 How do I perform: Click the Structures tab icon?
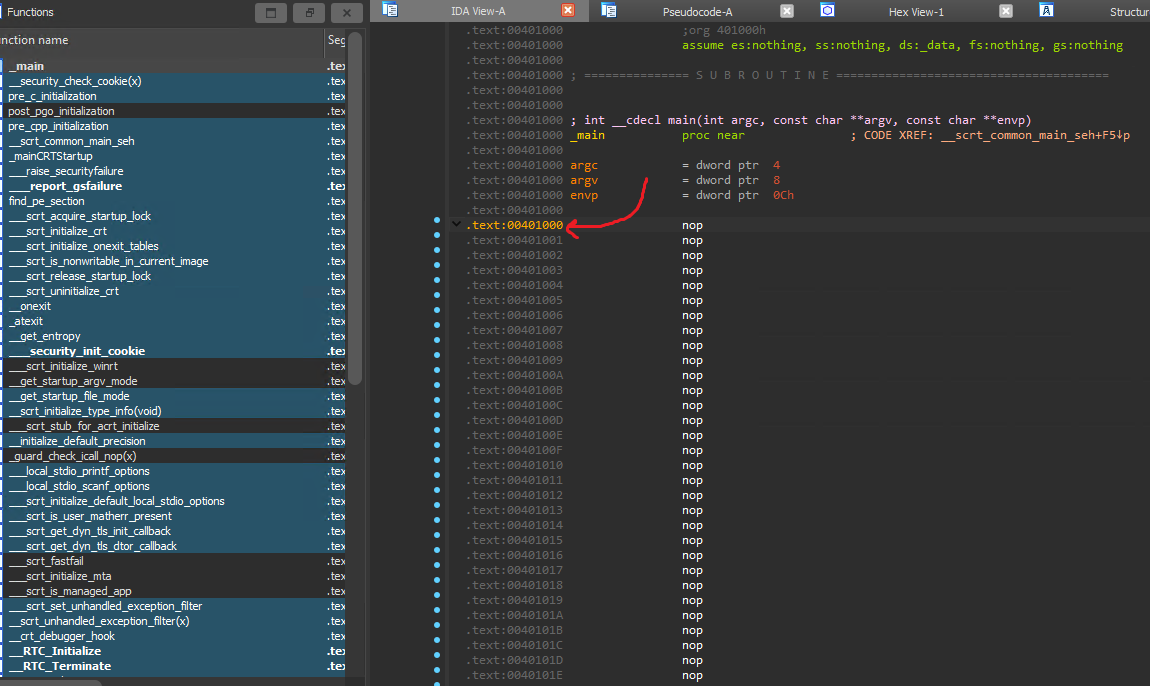point(1046,11)
